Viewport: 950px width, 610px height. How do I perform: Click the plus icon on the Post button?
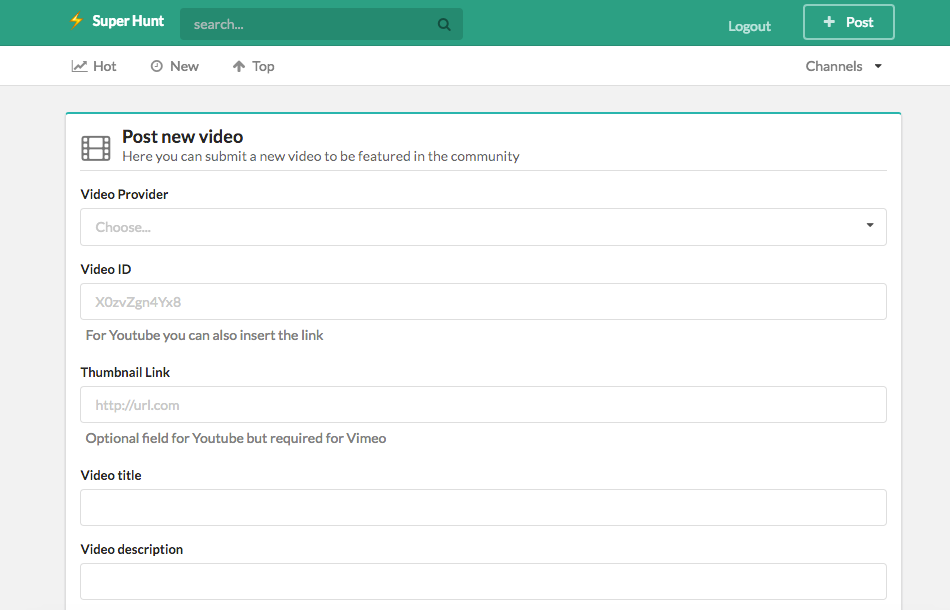(x=829, y=22)
